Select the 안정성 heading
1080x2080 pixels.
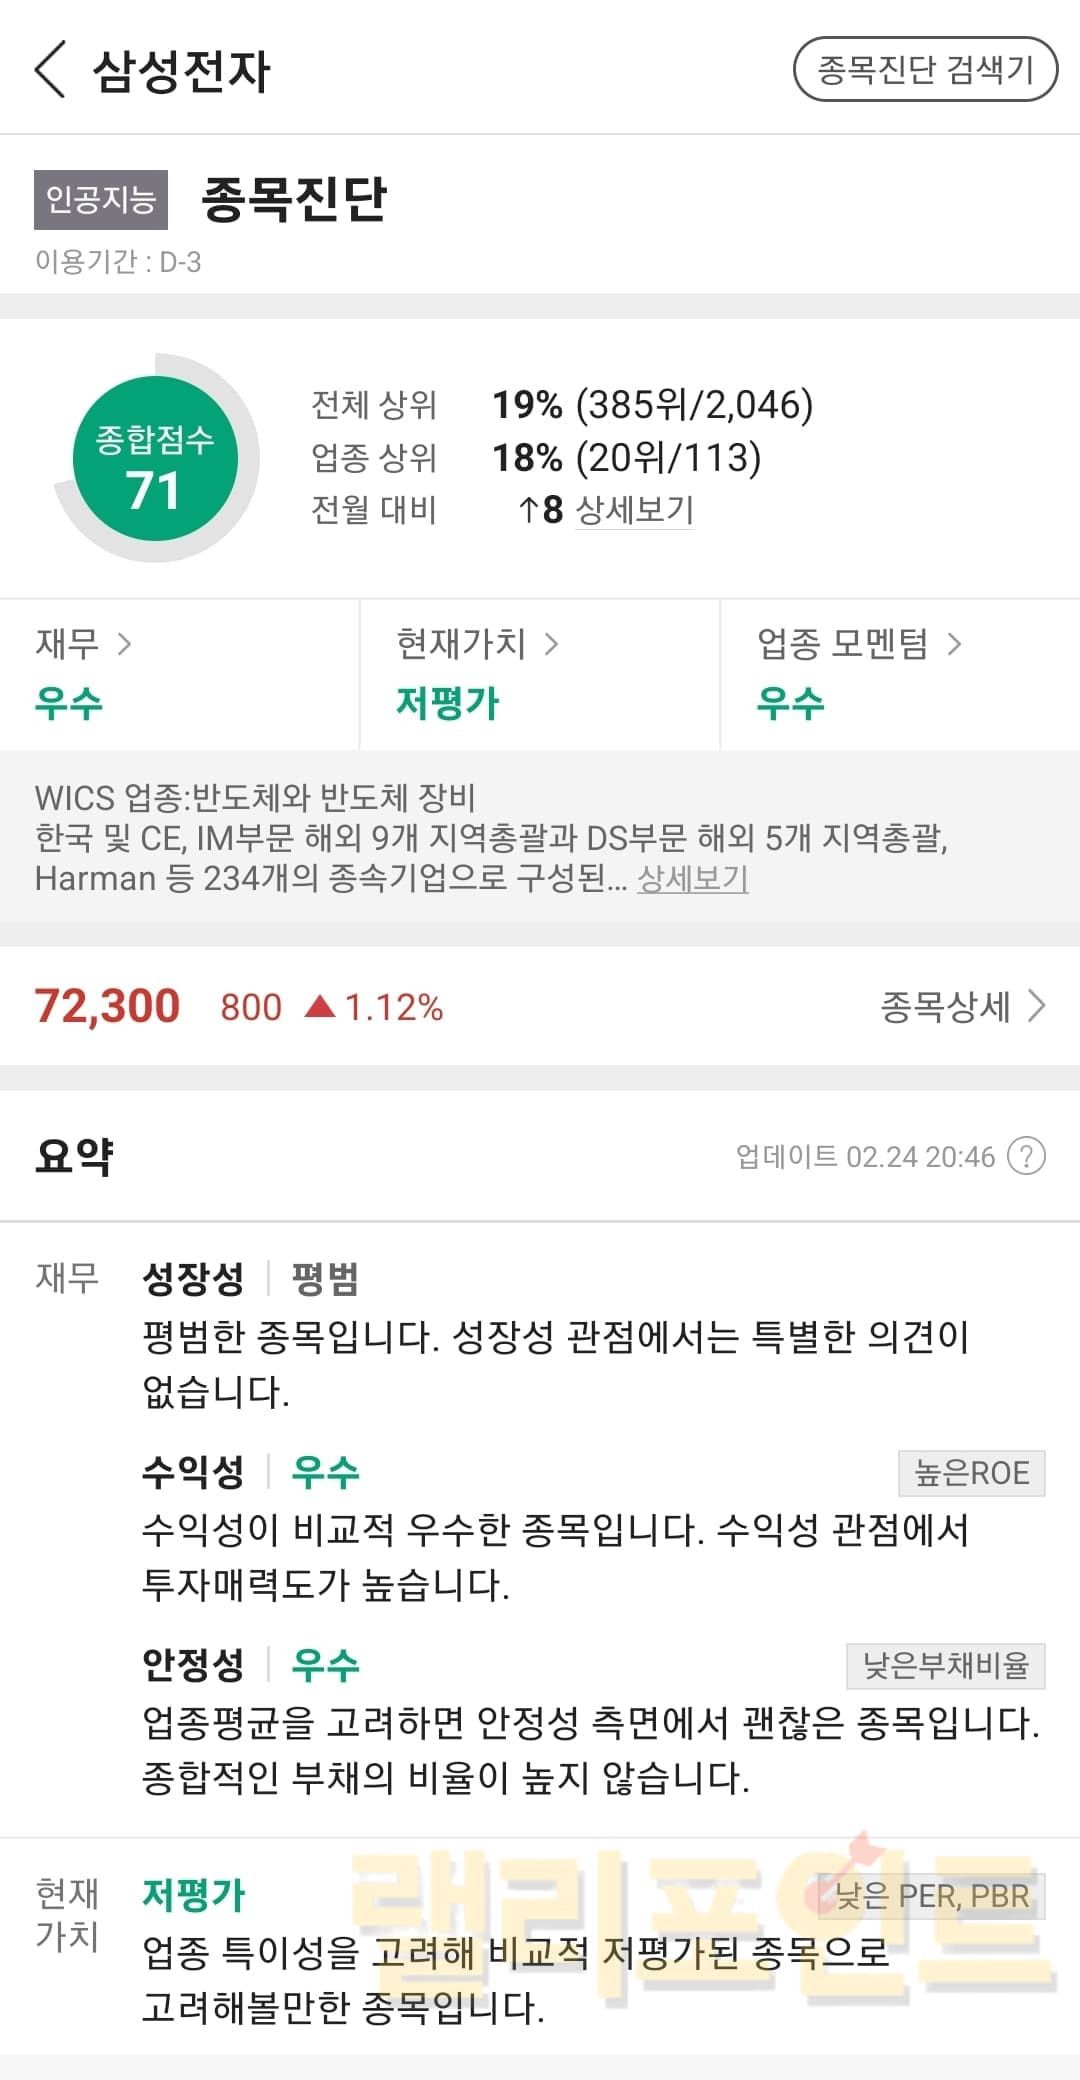[x=193, y=1665]
